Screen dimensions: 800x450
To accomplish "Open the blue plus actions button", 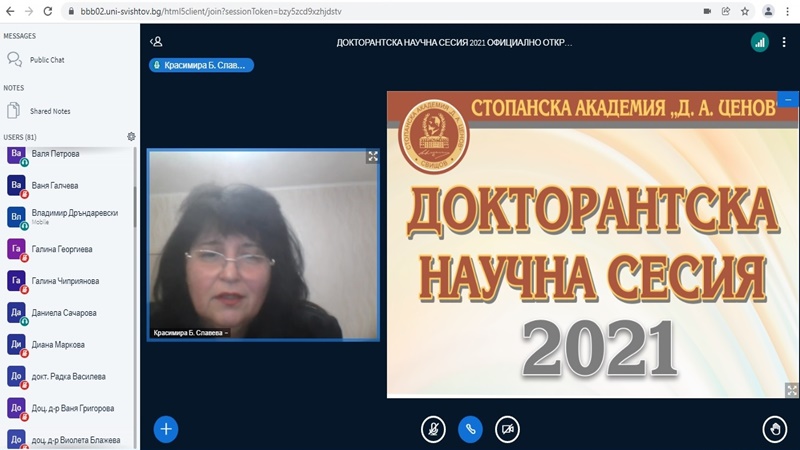I will [x=166, y=429].
